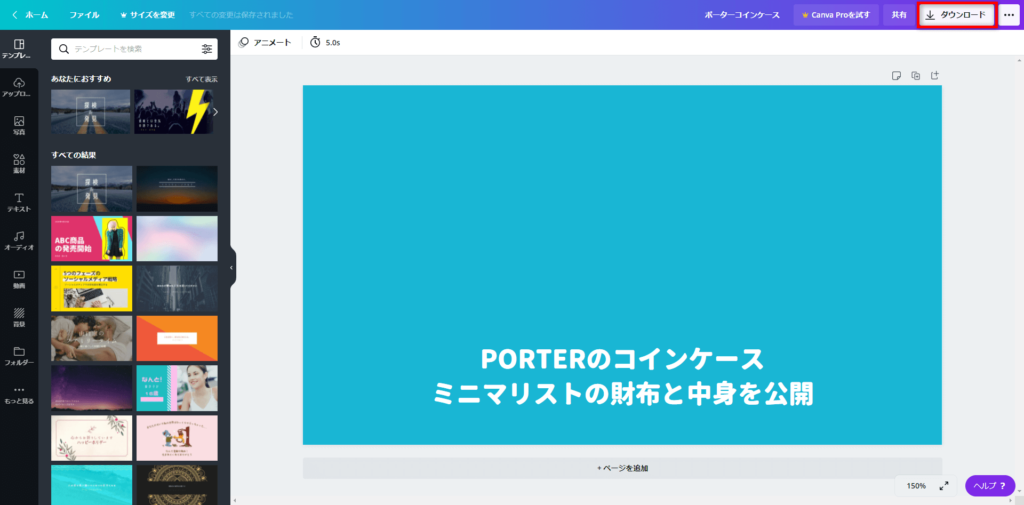The image size is (1024, 505).
Task: Expand recommended templates with right chevron
Action: click(x=216, y=112)
